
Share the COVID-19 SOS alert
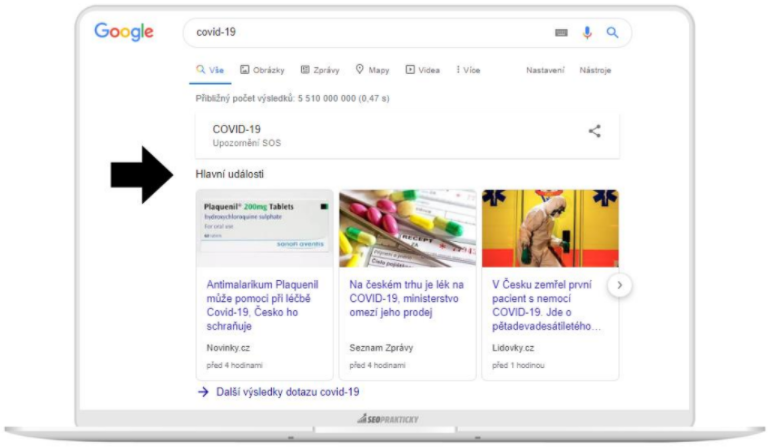[594, 131]
